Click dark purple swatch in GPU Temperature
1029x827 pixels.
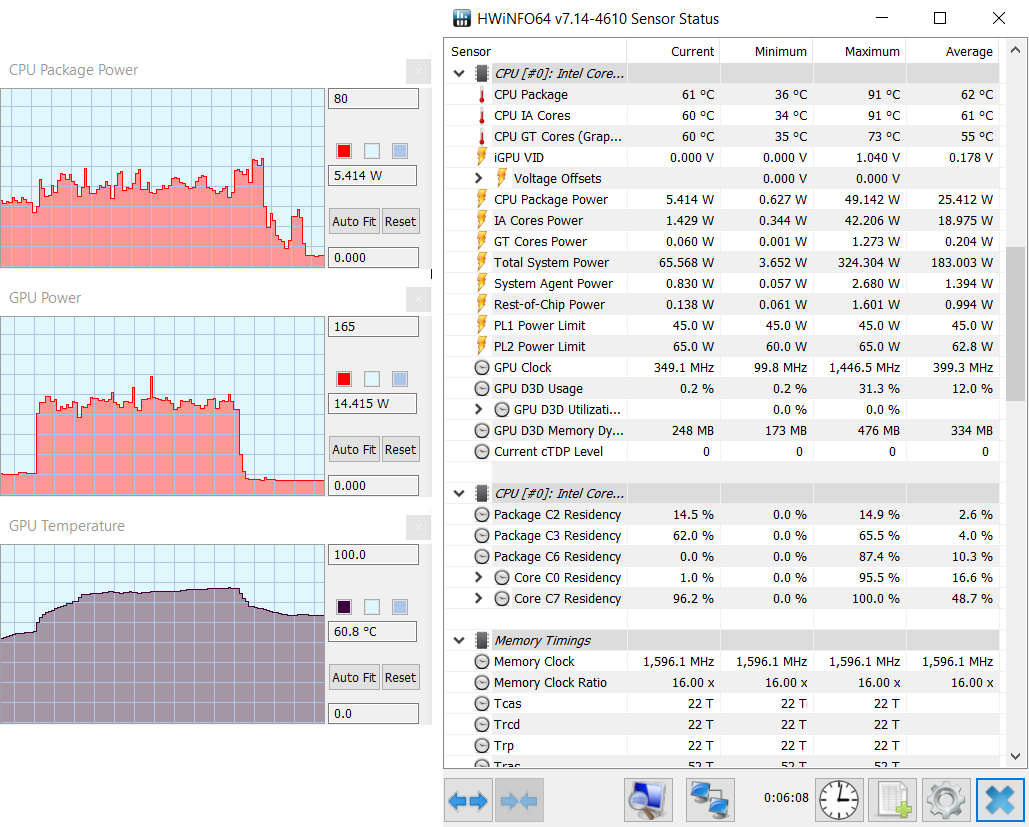[344, 607]
